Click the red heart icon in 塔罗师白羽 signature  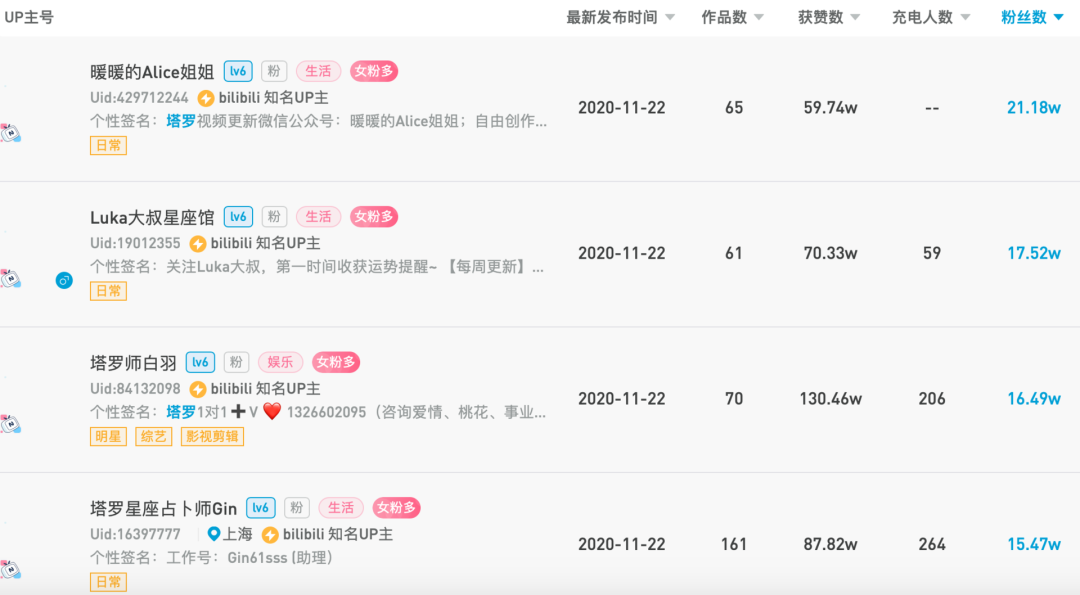coord(272,412)
